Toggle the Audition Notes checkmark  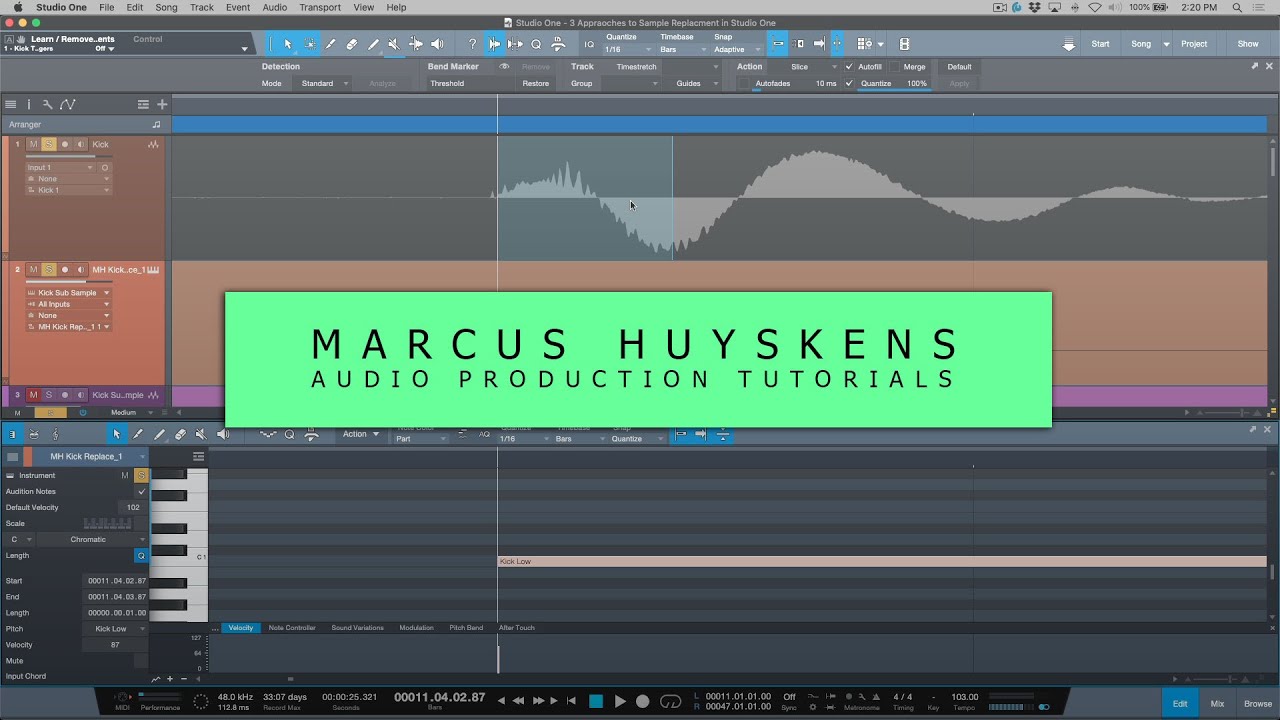click(x=141, y=491)
